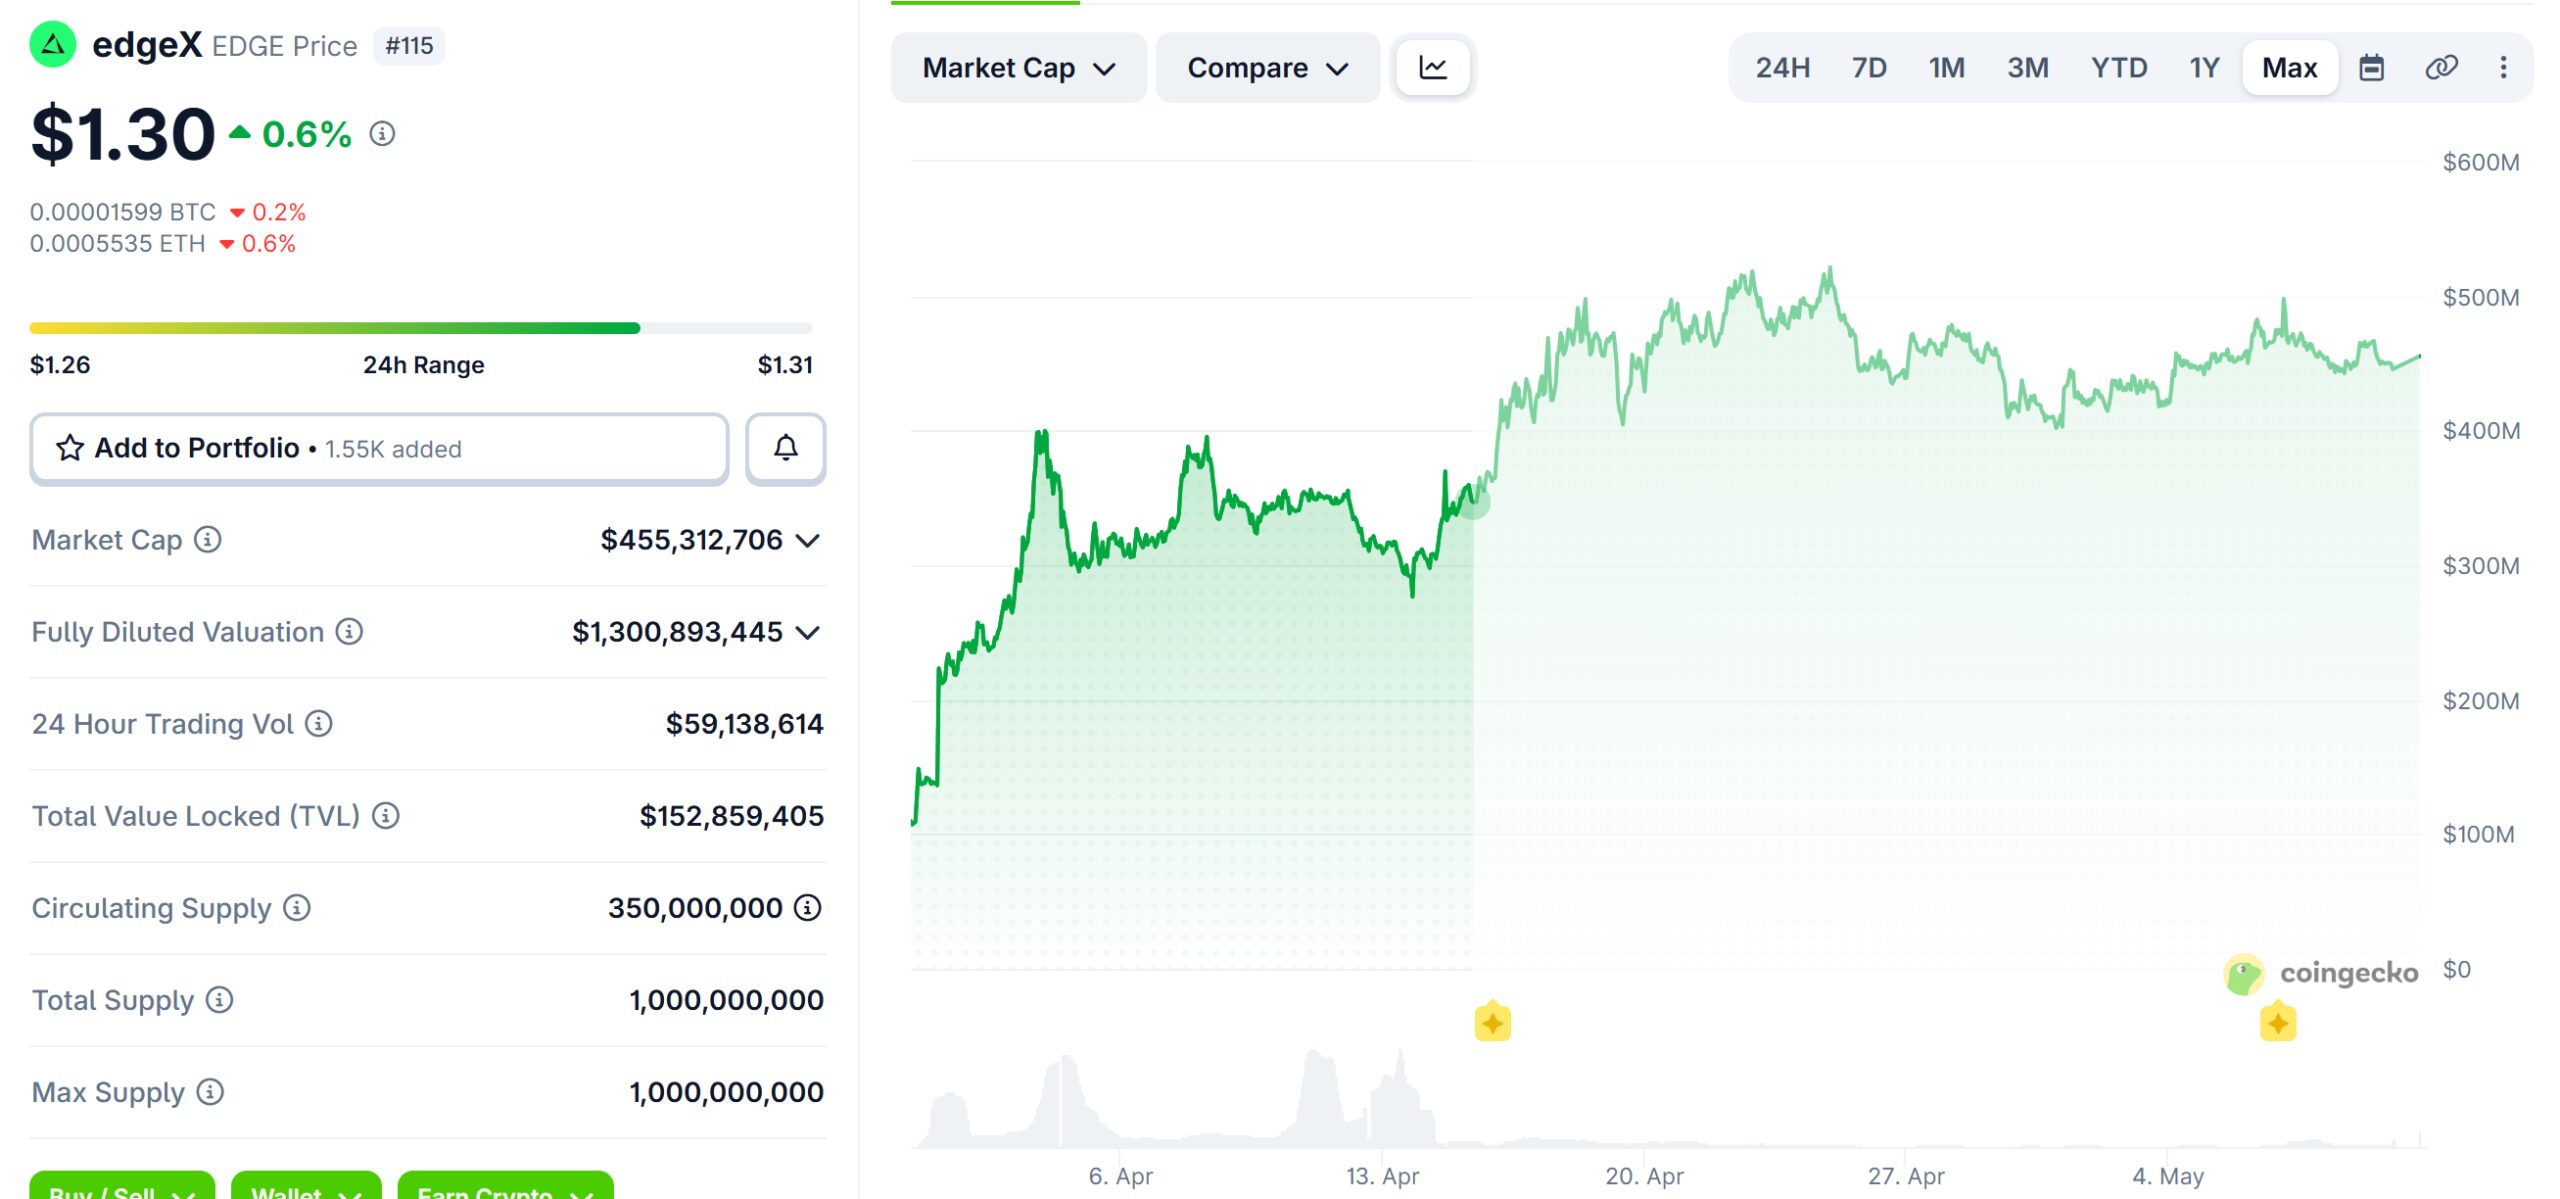The width and height of the screenshot is (2560, 1199).
Task: Open the calendar date range picker
Action: (x=2372, y=68)
